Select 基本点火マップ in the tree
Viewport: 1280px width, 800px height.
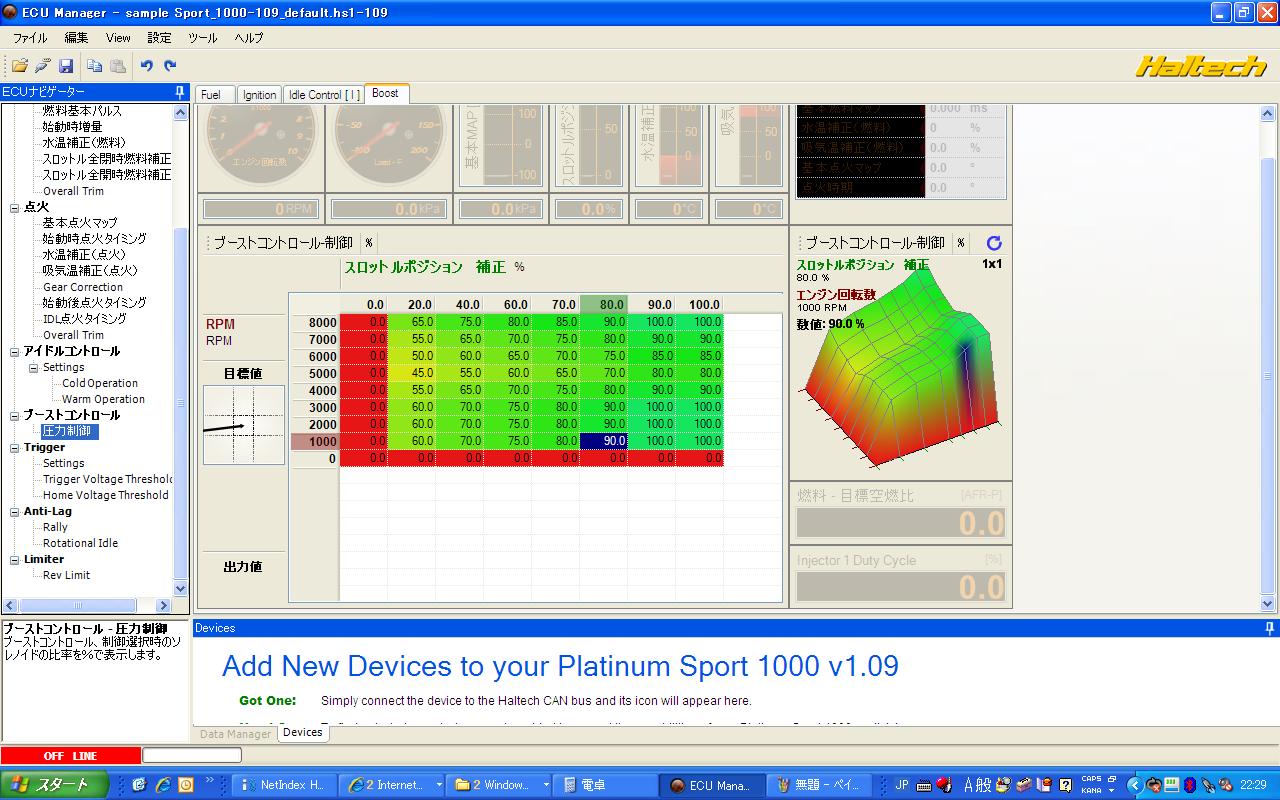pyautogui.click(x=80, y=223)
